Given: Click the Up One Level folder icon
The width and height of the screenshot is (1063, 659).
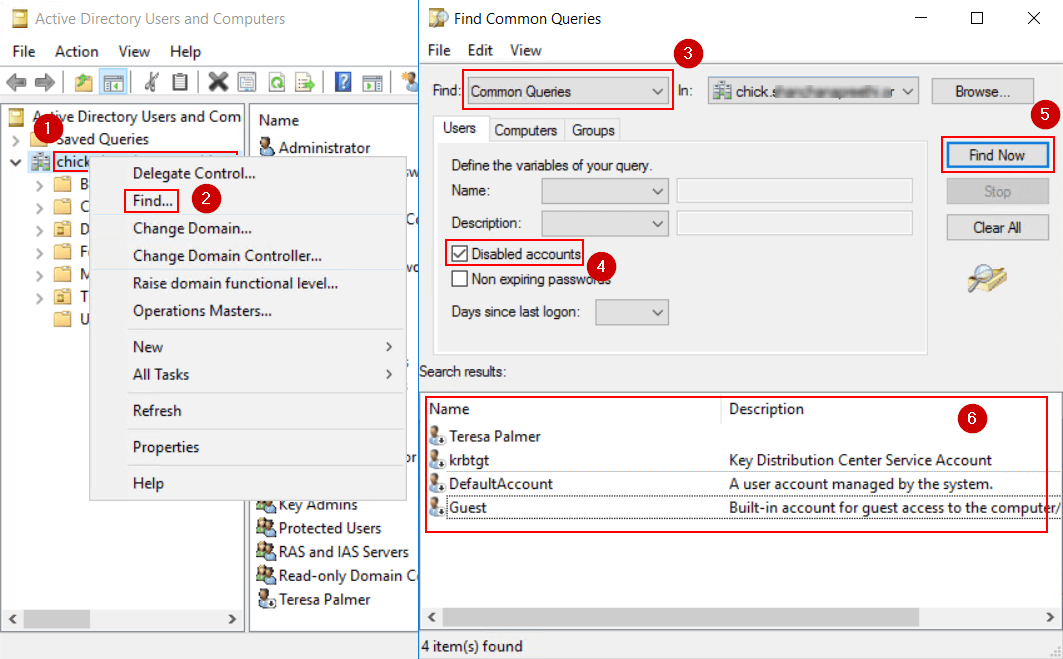Looking at the screenshot, I should point(82,82).
